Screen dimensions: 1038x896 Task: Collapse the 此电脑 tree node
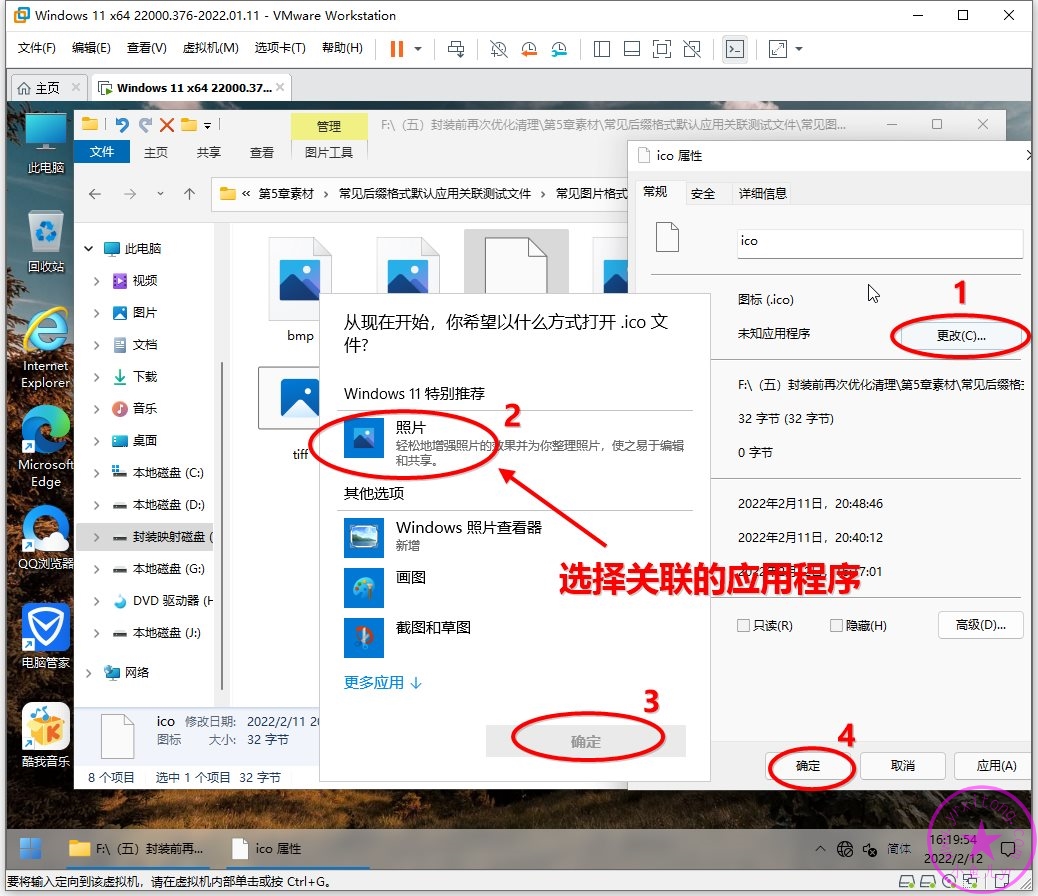[x=88, y=249]
